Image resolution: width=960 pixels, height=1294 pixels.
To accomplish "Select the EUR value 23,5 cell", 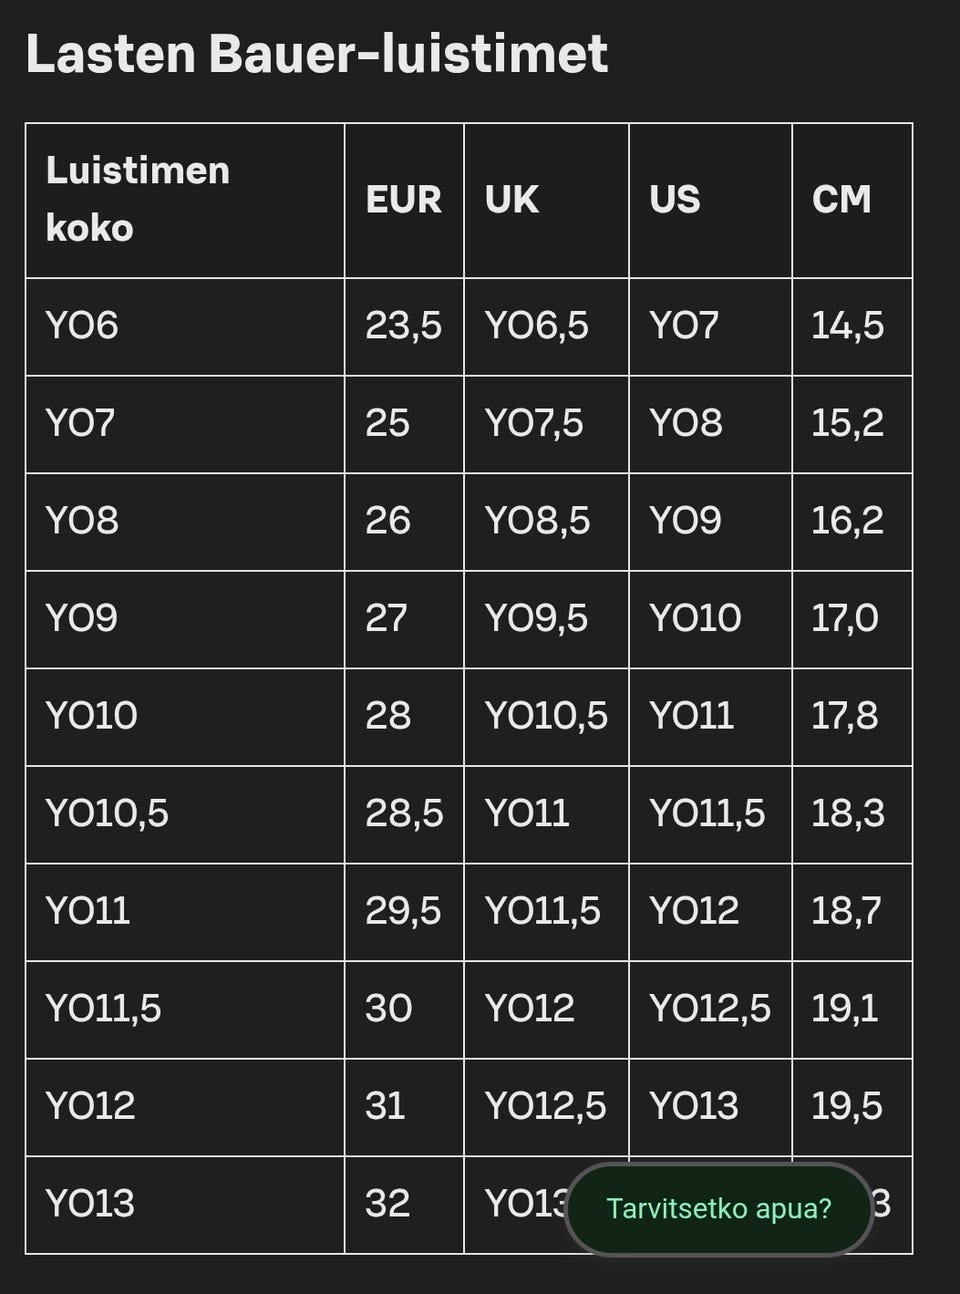I will (403, 326).
